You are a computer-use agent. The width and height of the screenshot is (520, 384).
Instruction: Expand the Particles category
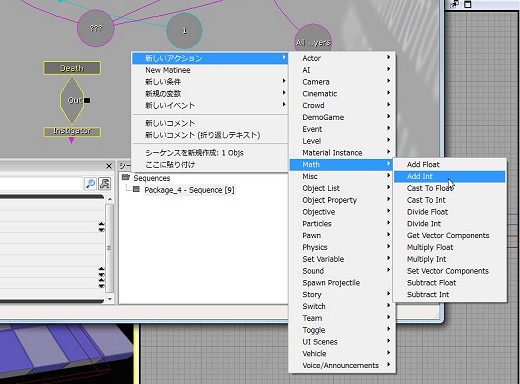[x=342, y=224]
